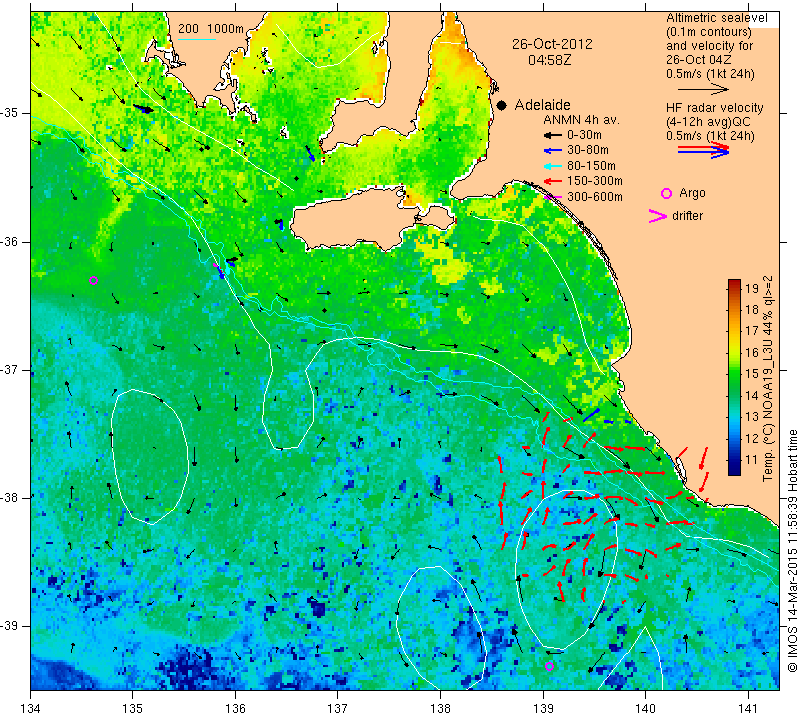The image size is (800, 720).
Task: Click longitude label 135 on the axis
Action: pos(133,709)
